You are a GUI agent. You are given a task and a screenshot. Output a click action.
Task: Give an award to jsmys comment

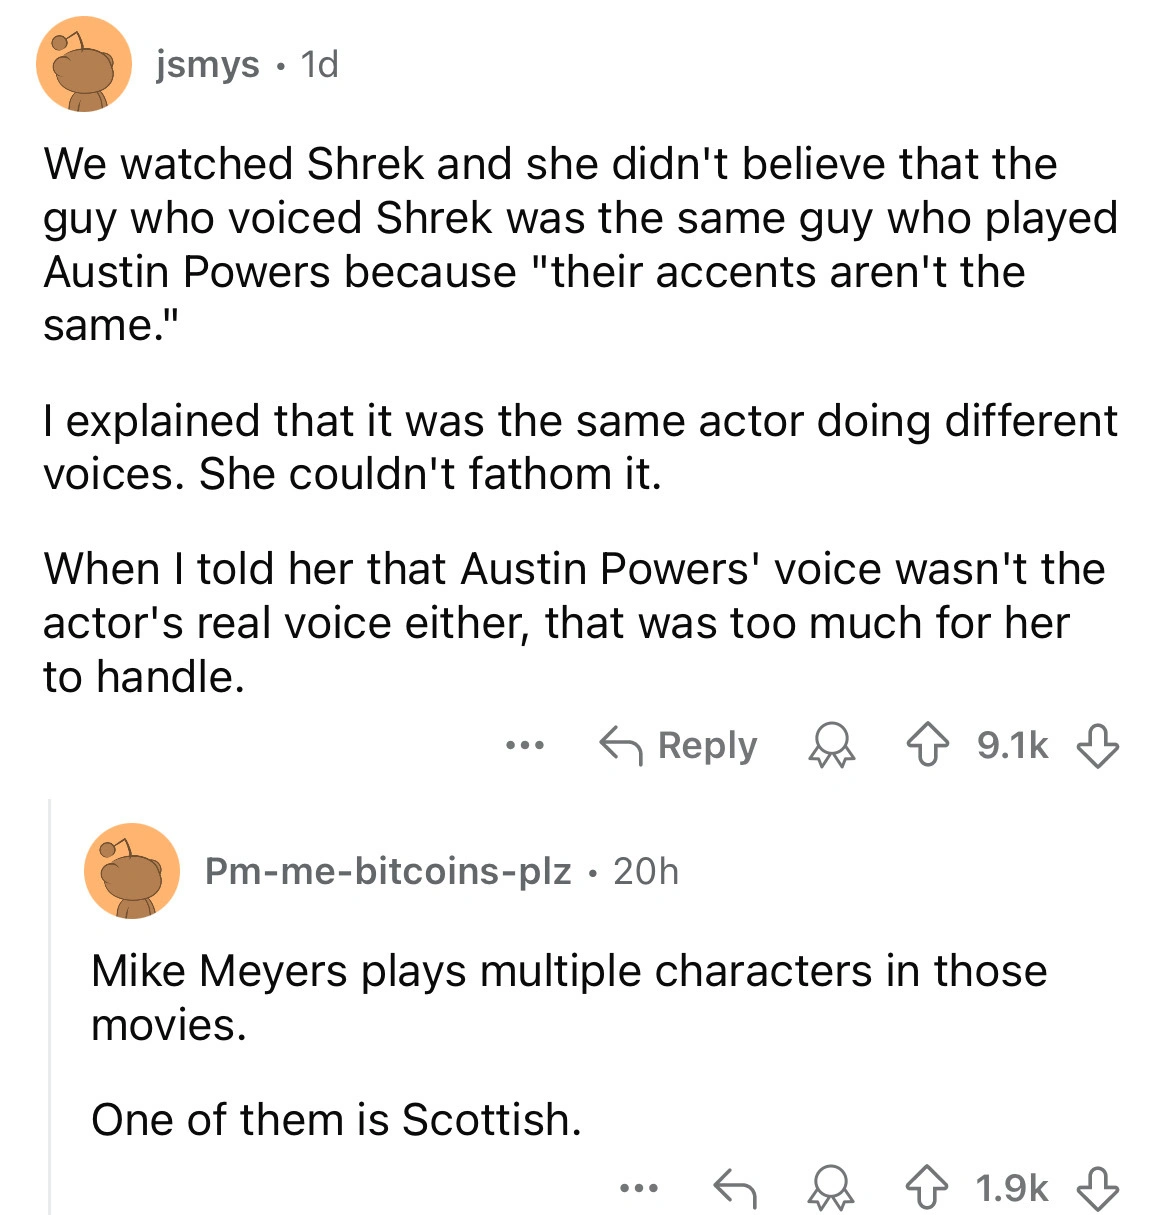pyautogui.click(x=832, y=747)
